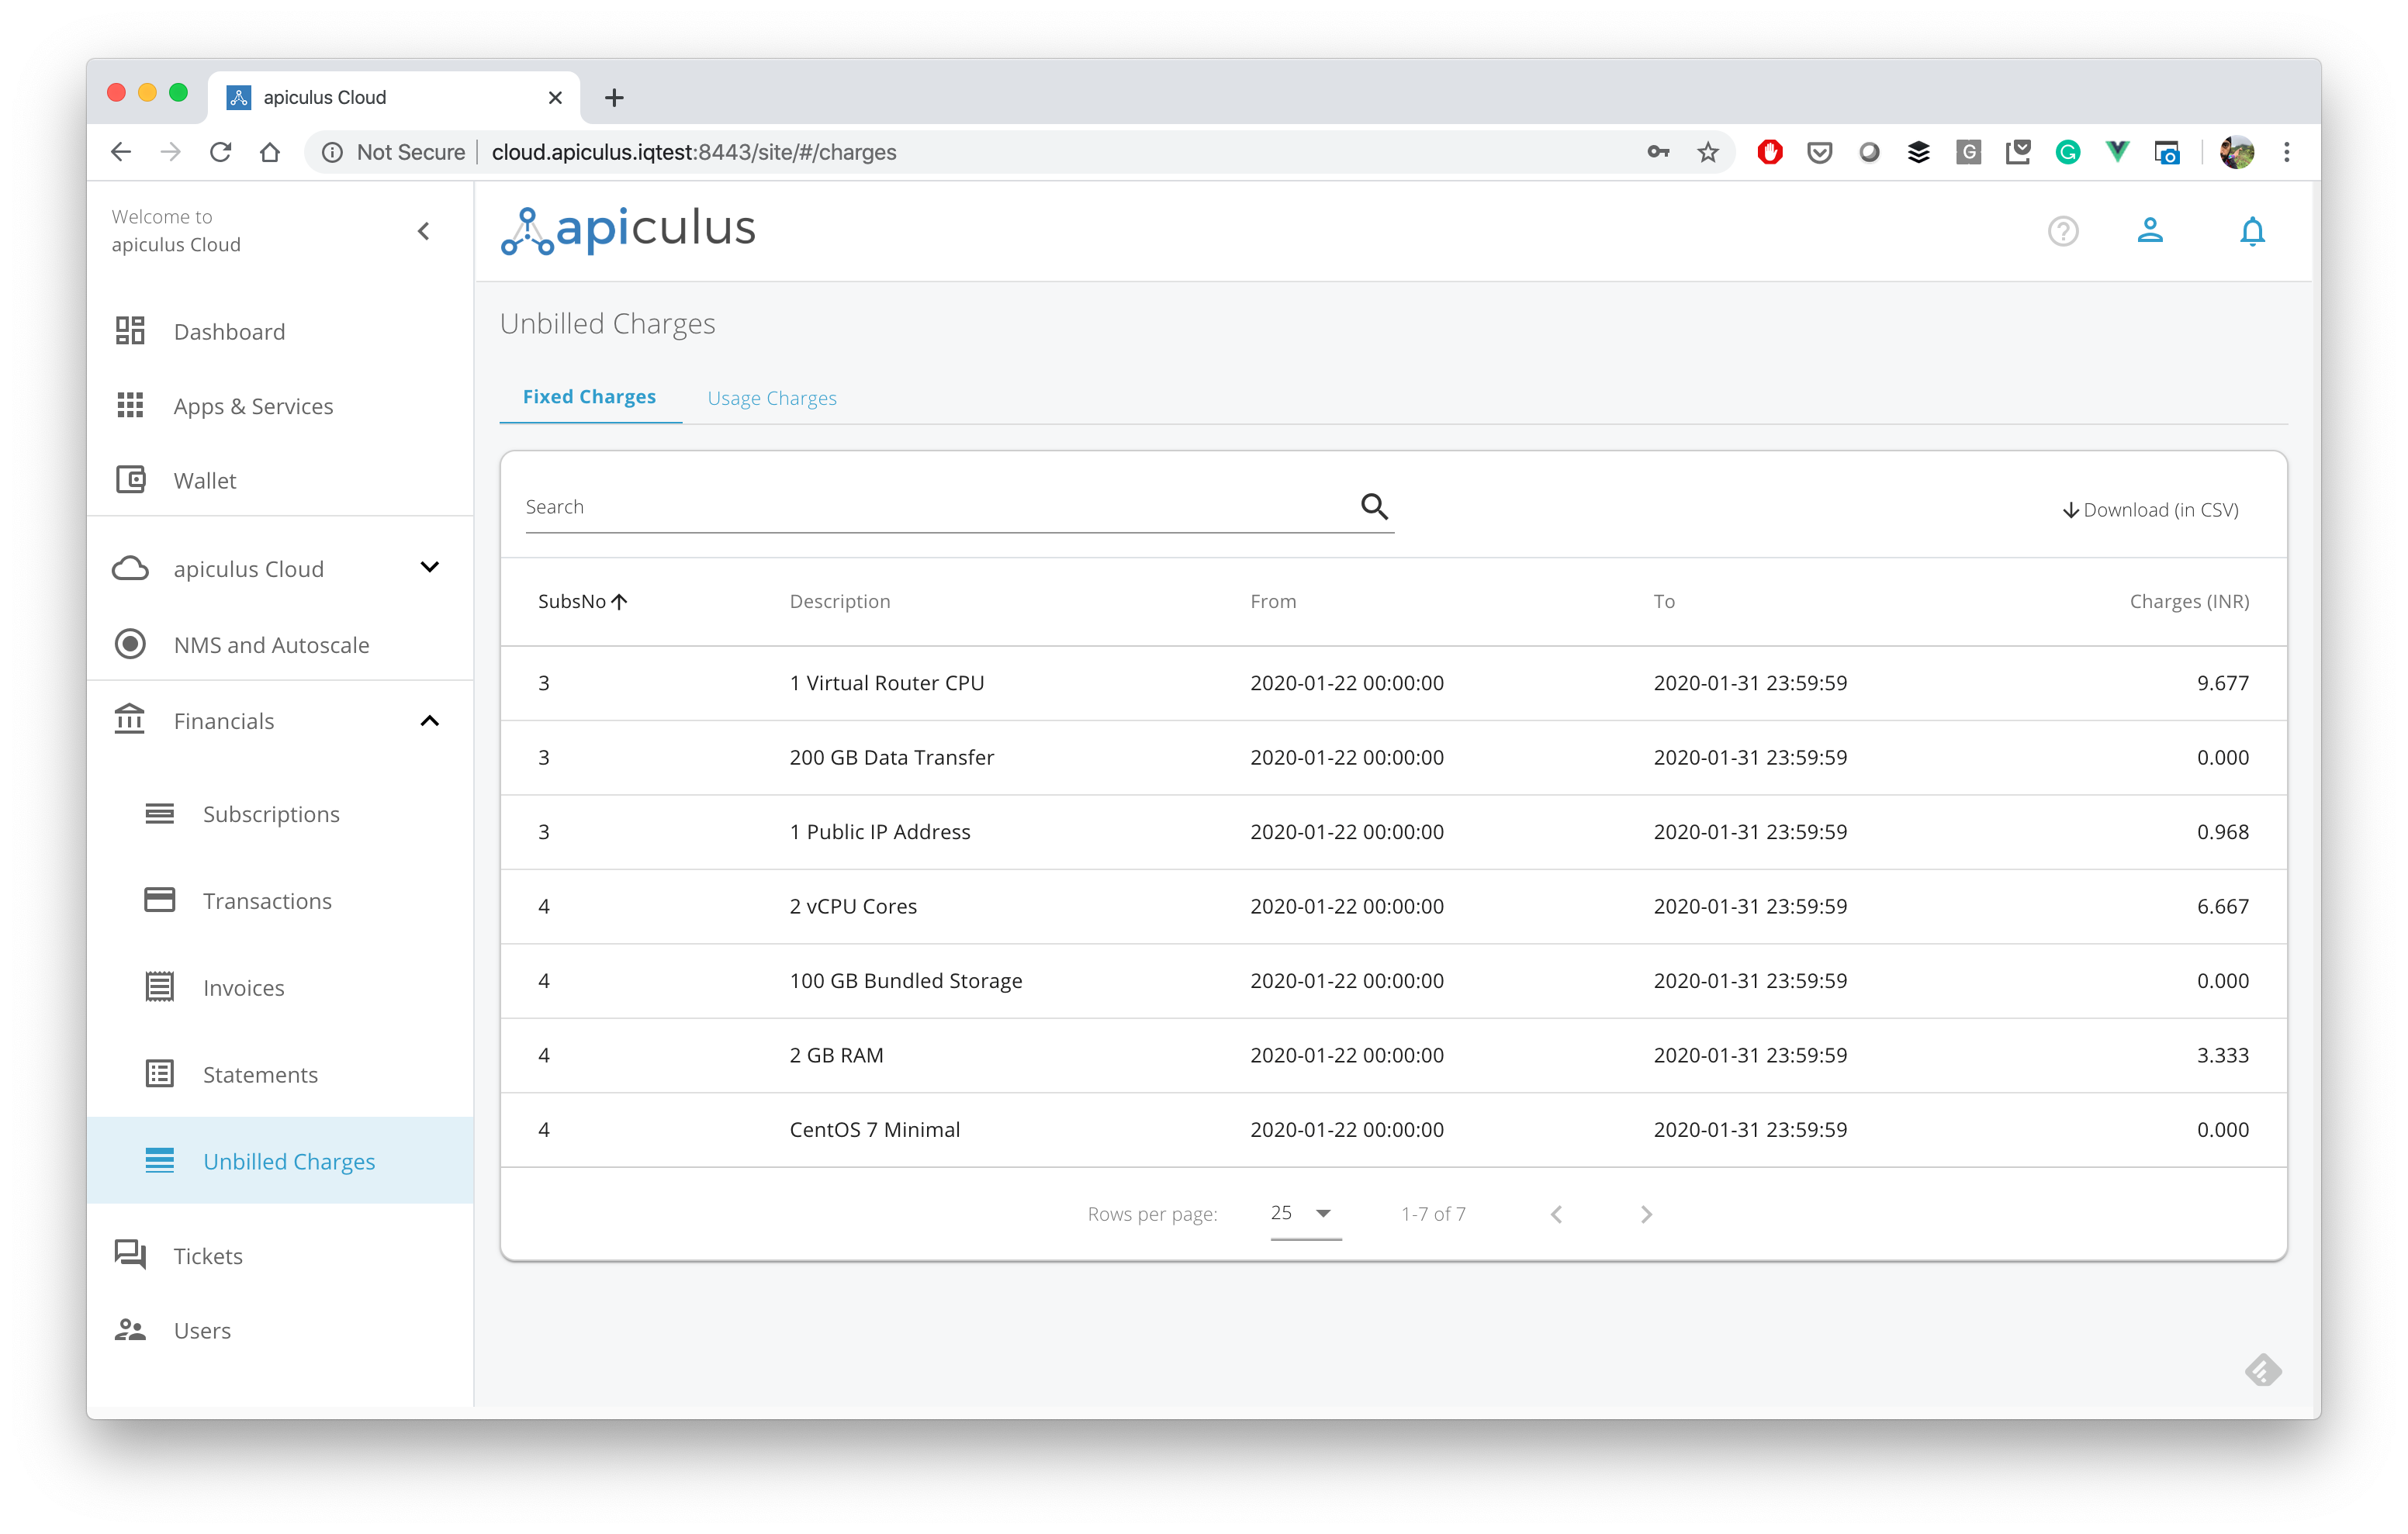Open Chrome three-dot menu
The height and width of the screenshot is (1534, 2408).
(x=2286, y=152)
